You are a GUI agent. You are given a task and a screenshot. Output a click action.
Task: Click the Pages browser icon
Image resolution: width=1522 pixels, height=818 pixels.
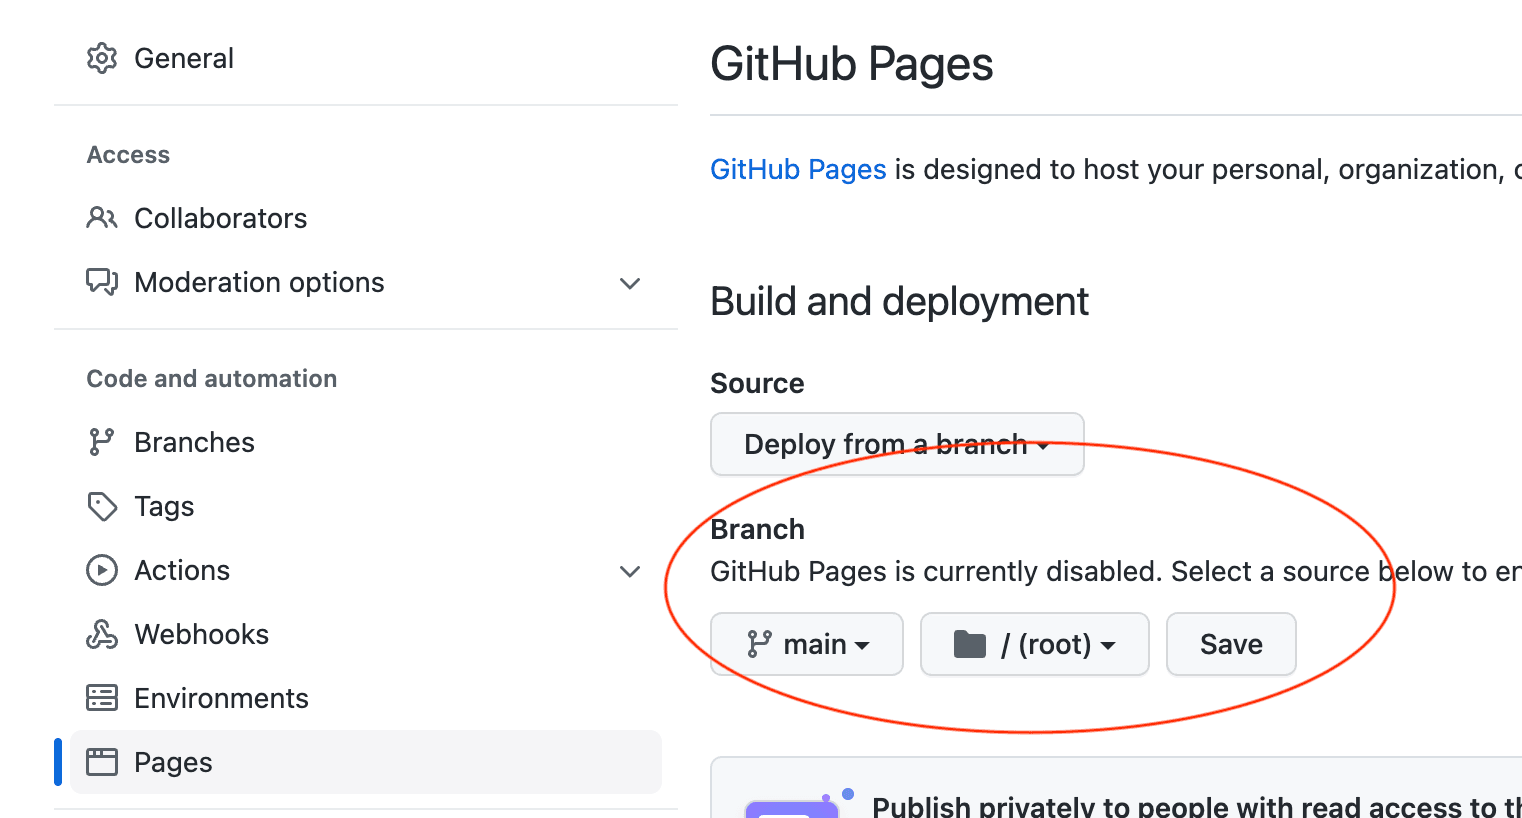click(102, 762)
